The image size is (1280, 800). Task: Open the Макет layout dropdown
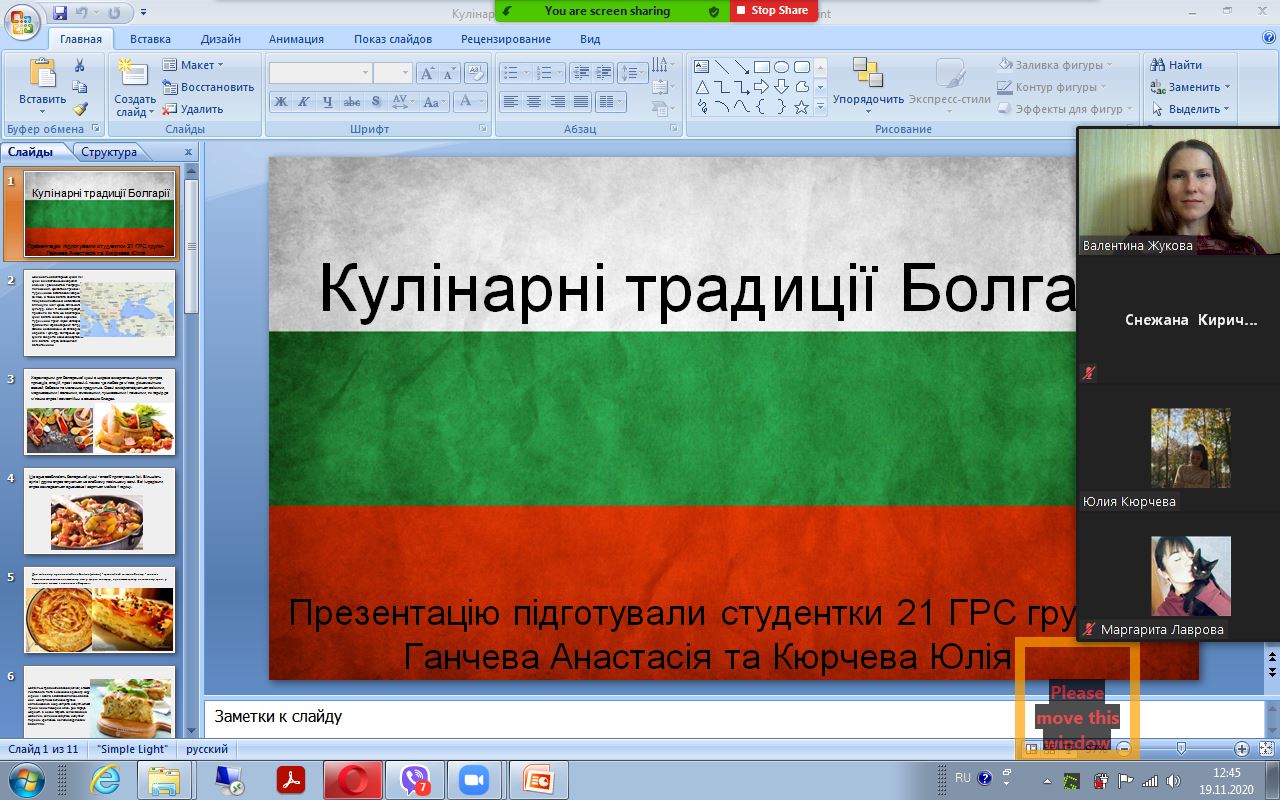[195, 65]
